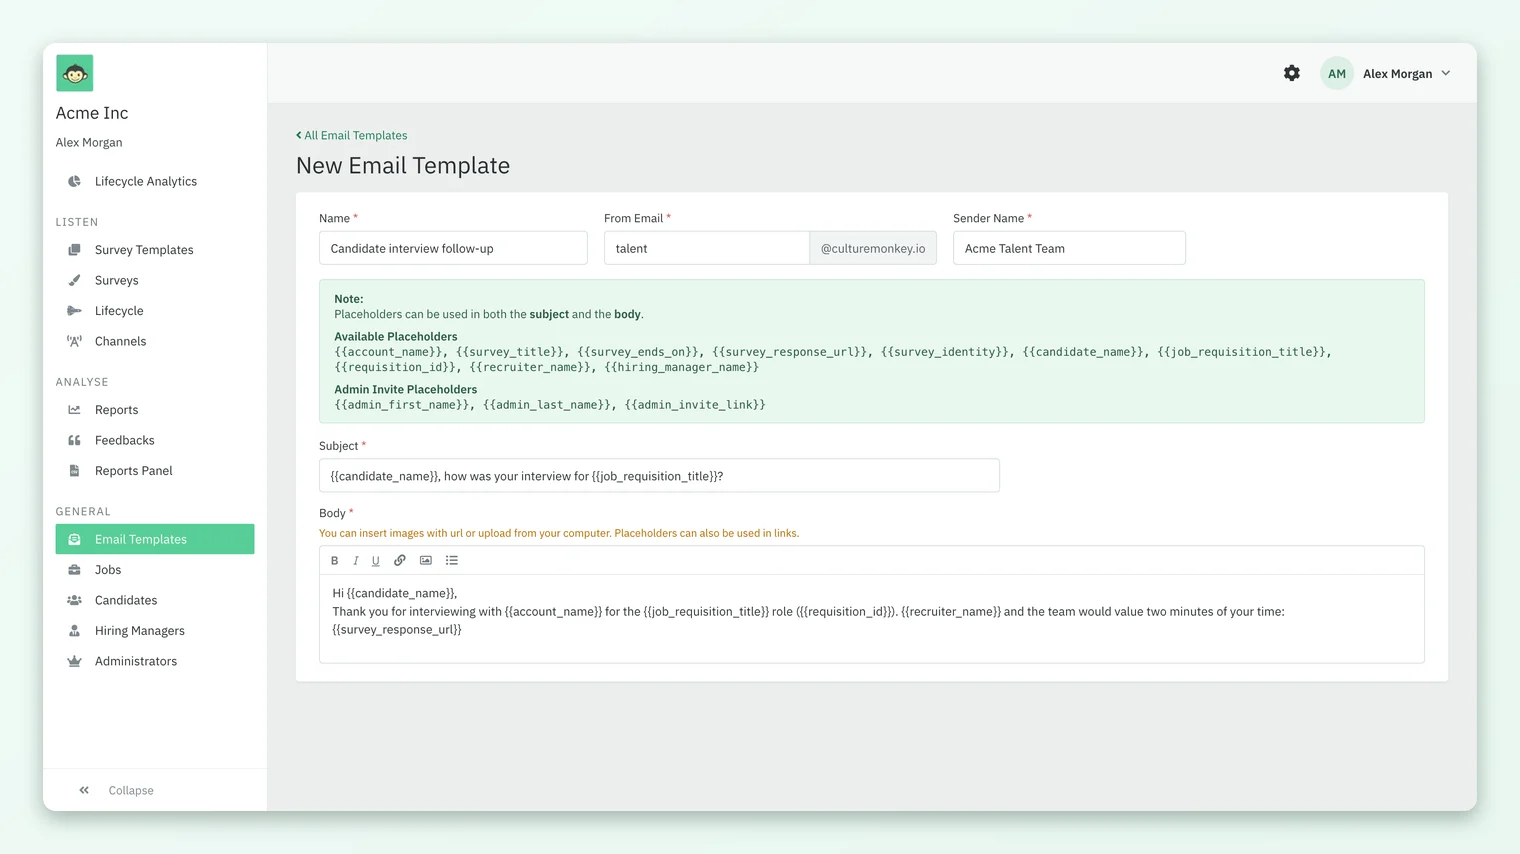The width and height of the screenshot is (1520, 854).
Task: Click the Available Placeholders heading
Action: (x=396, y=337)
